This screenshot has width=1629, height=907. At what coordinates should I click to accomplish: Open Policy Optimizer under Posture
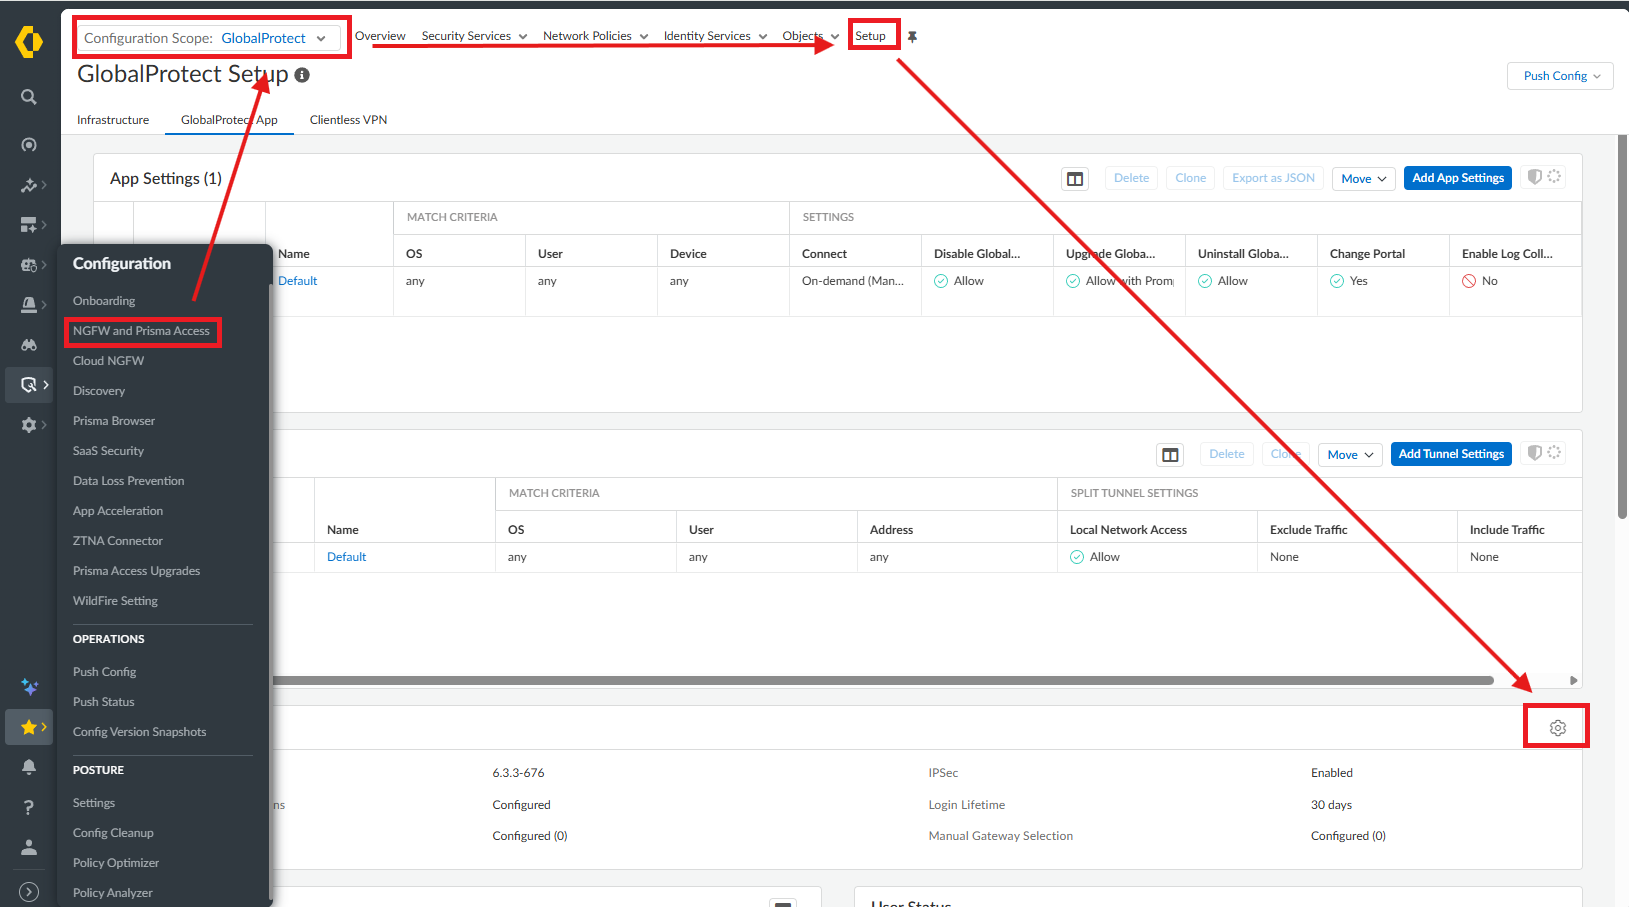(x=116, y=863)
